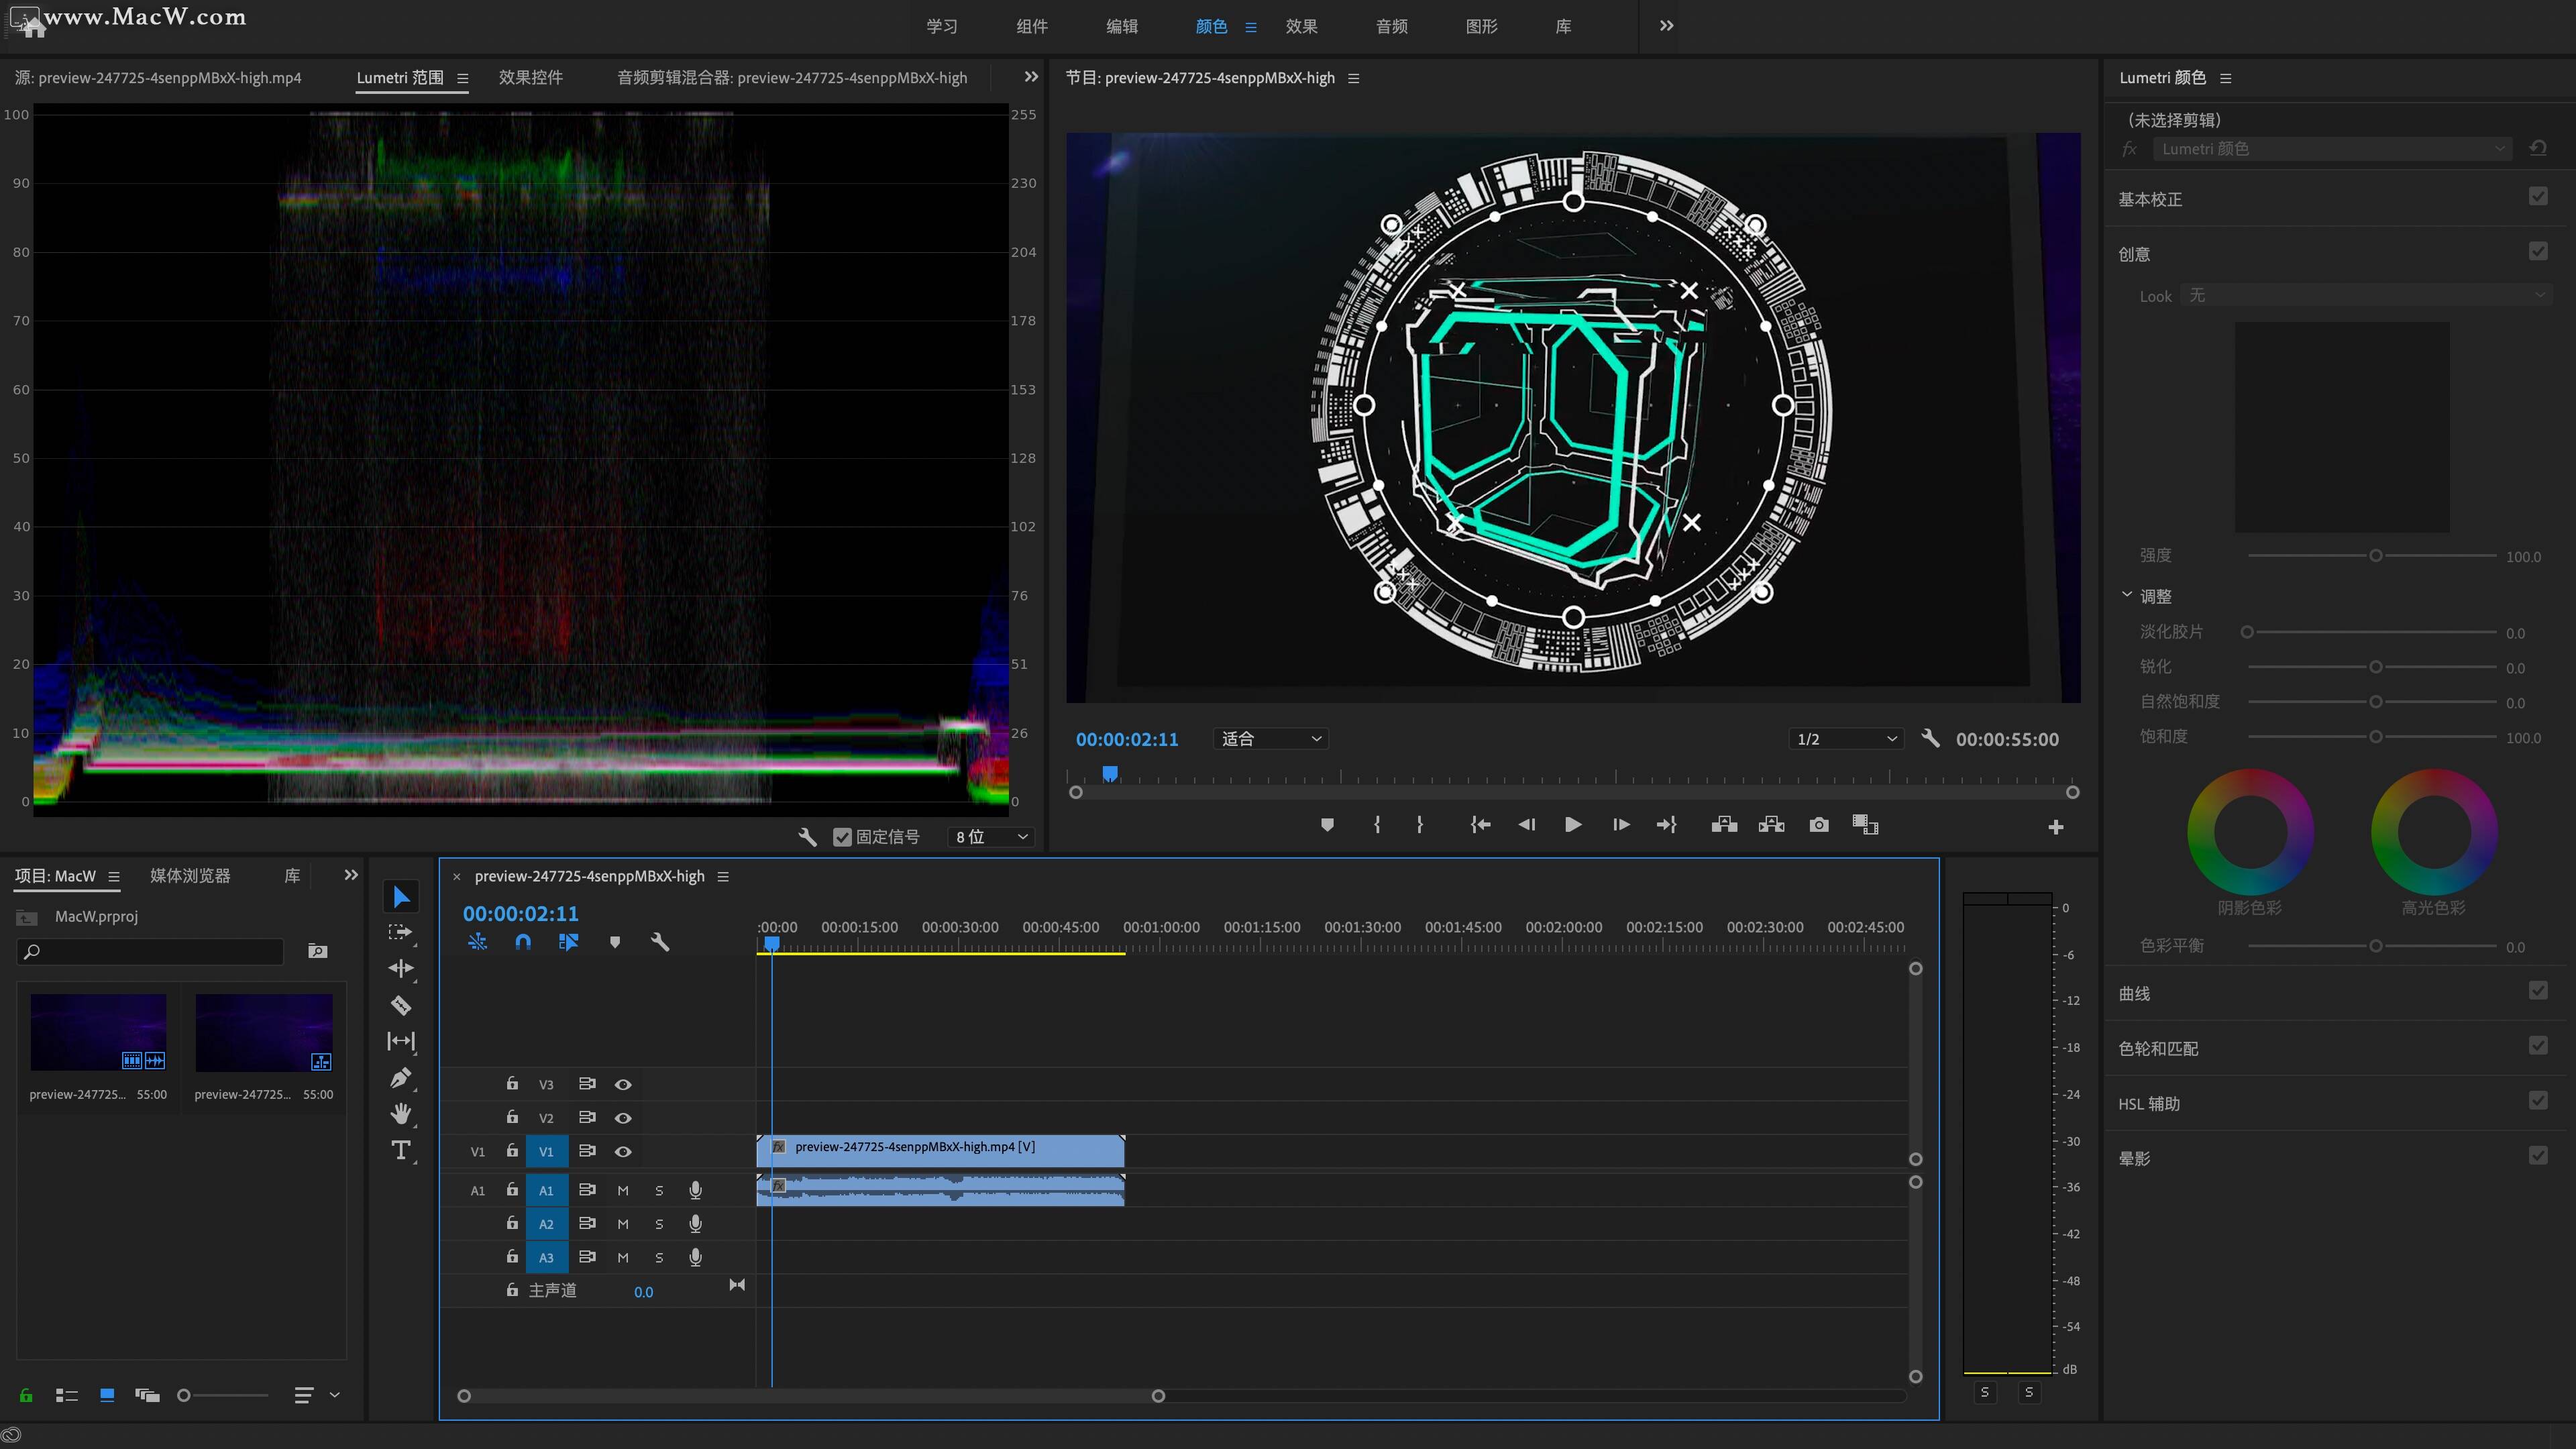
Task: Select the Pen tool in toolbar
Action: click(x=401, y=1078)
